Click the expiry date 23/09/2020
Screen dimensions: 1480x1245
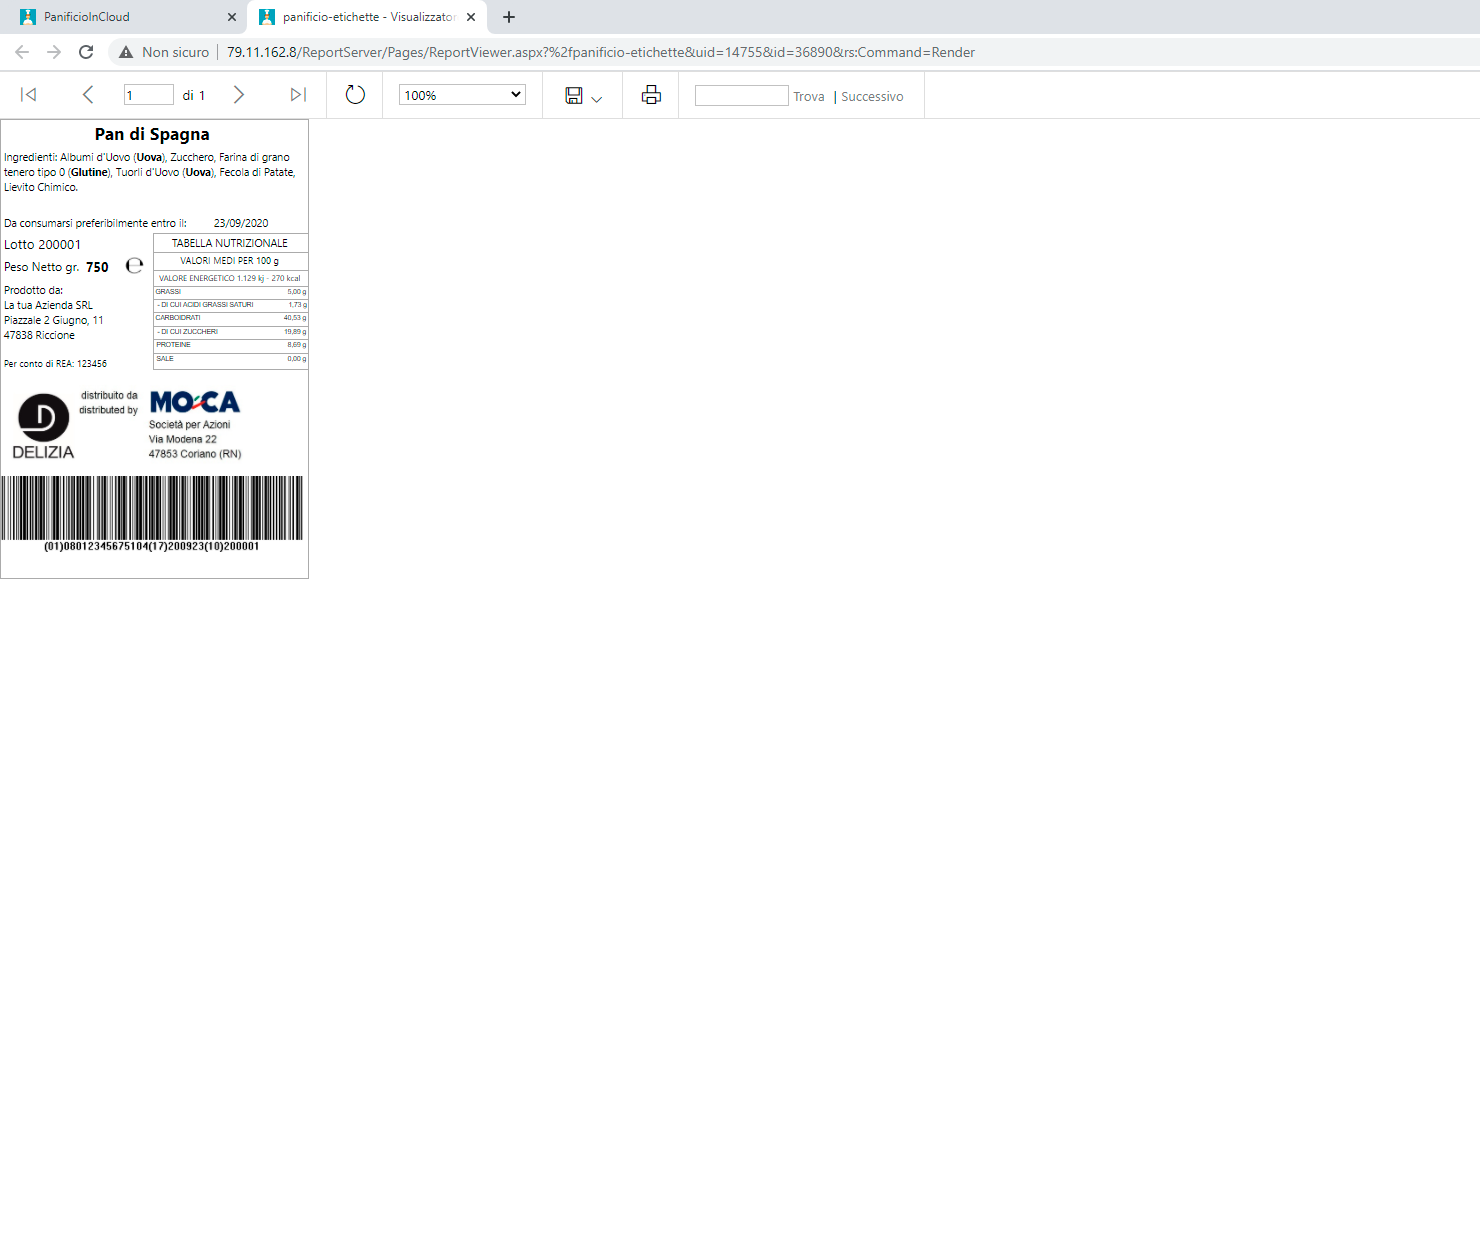[241, 223]
